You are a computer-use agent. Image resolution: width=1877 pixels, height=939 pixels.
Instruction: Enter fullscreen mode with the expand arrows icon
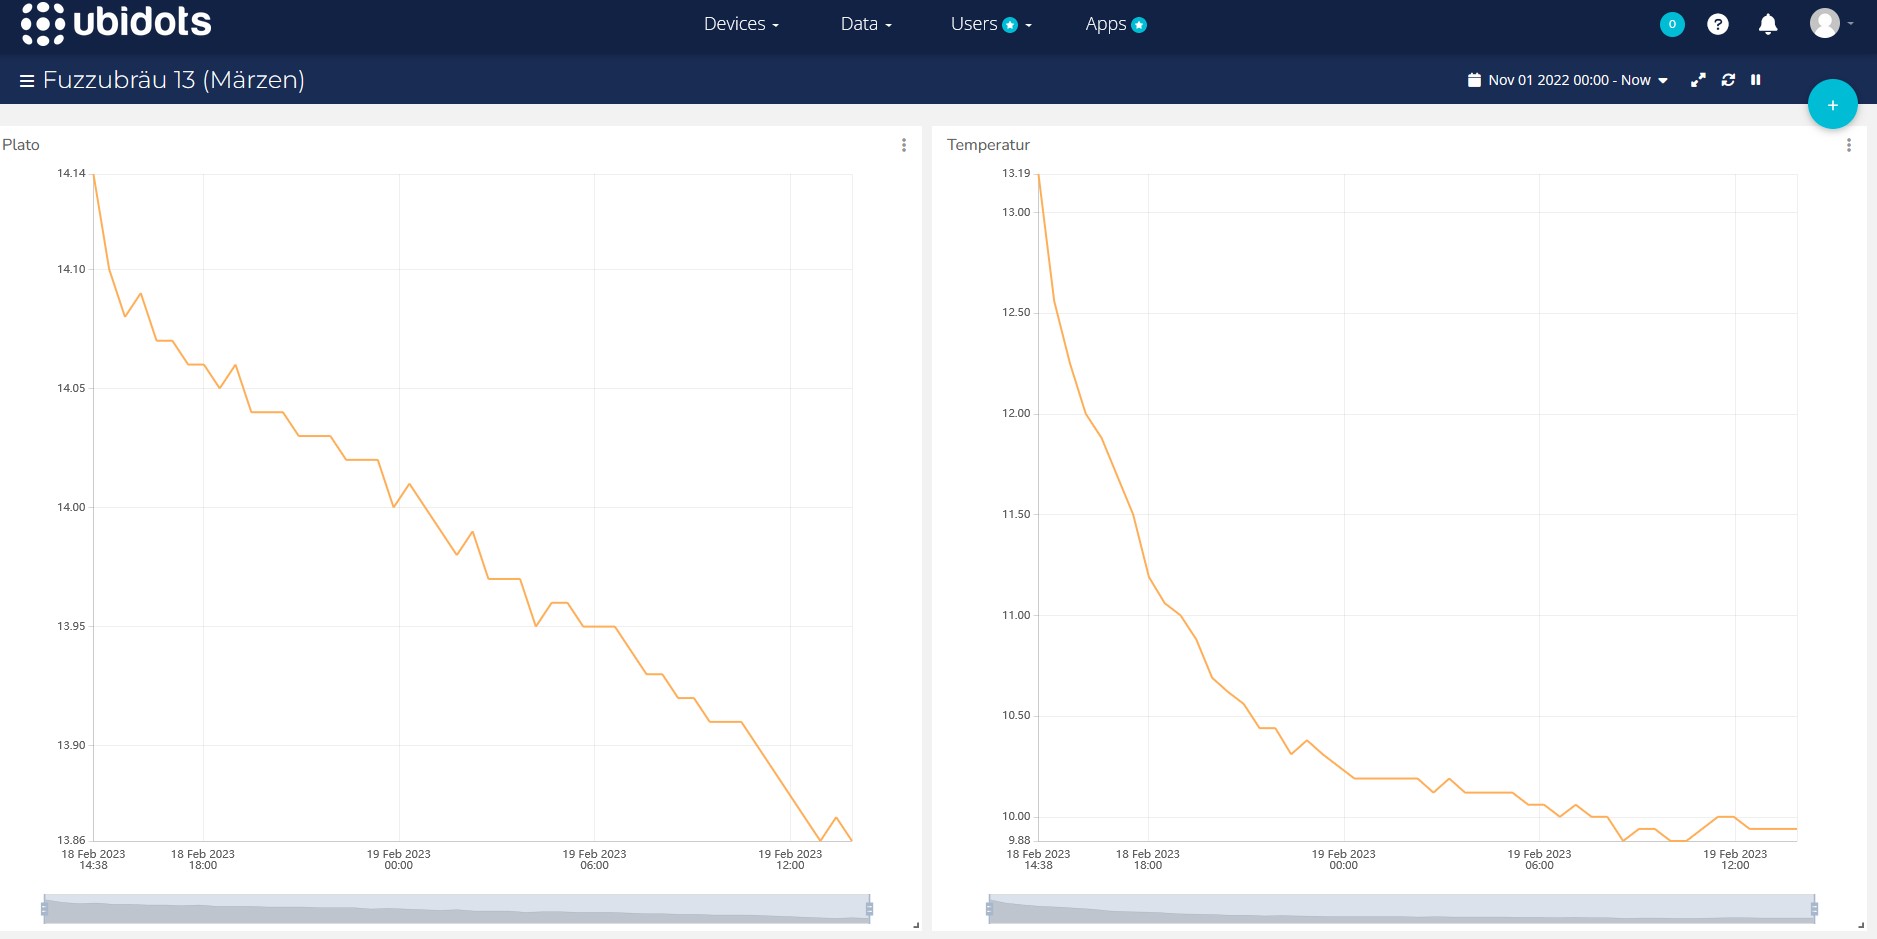click(x=1697, y=80)
